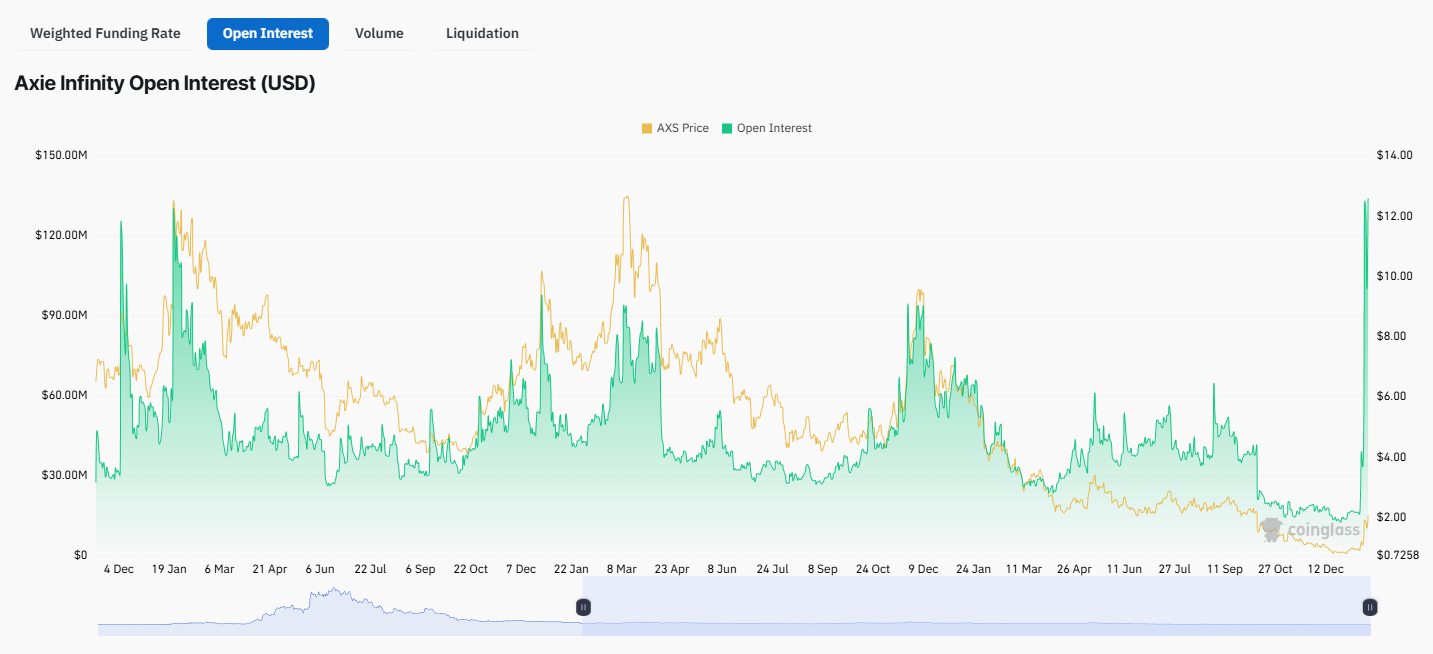Hide the Open Interest area by clicking its legend

click(770, 128)
